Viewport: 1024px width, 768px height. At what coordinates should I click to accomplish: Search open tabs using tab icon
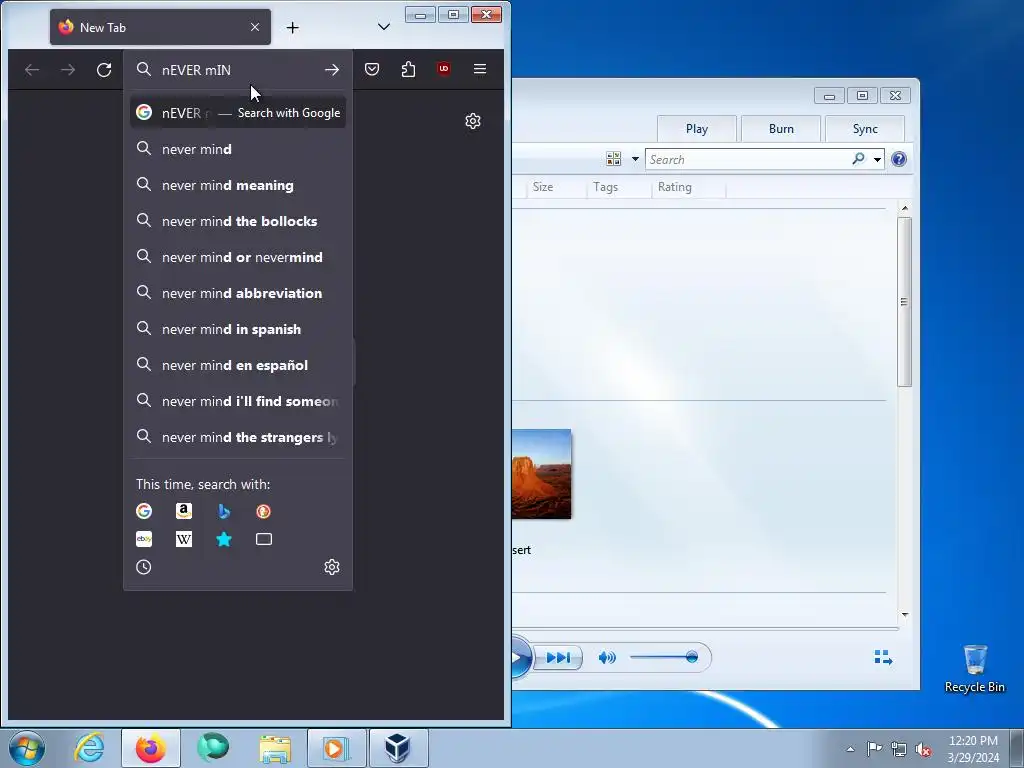point(264,539)
